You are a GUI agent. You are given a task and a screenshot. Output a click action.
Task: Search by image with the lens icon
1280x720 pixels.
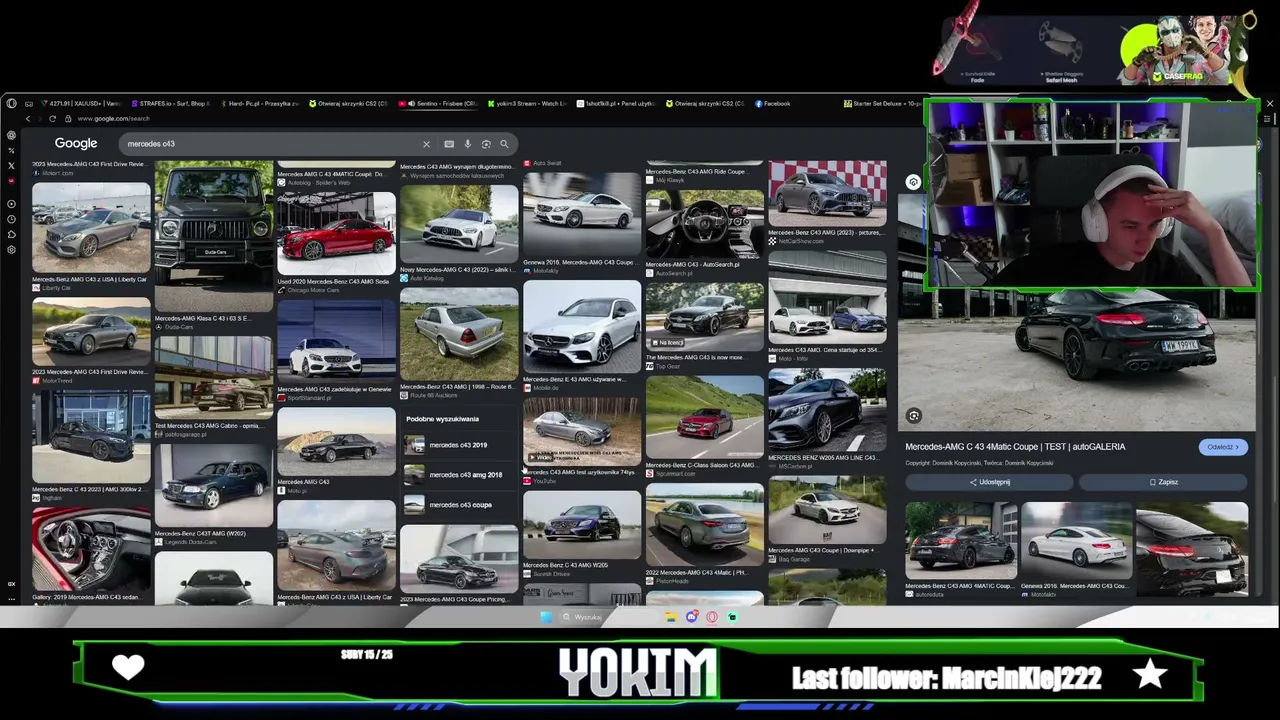[x=486, y=144]
